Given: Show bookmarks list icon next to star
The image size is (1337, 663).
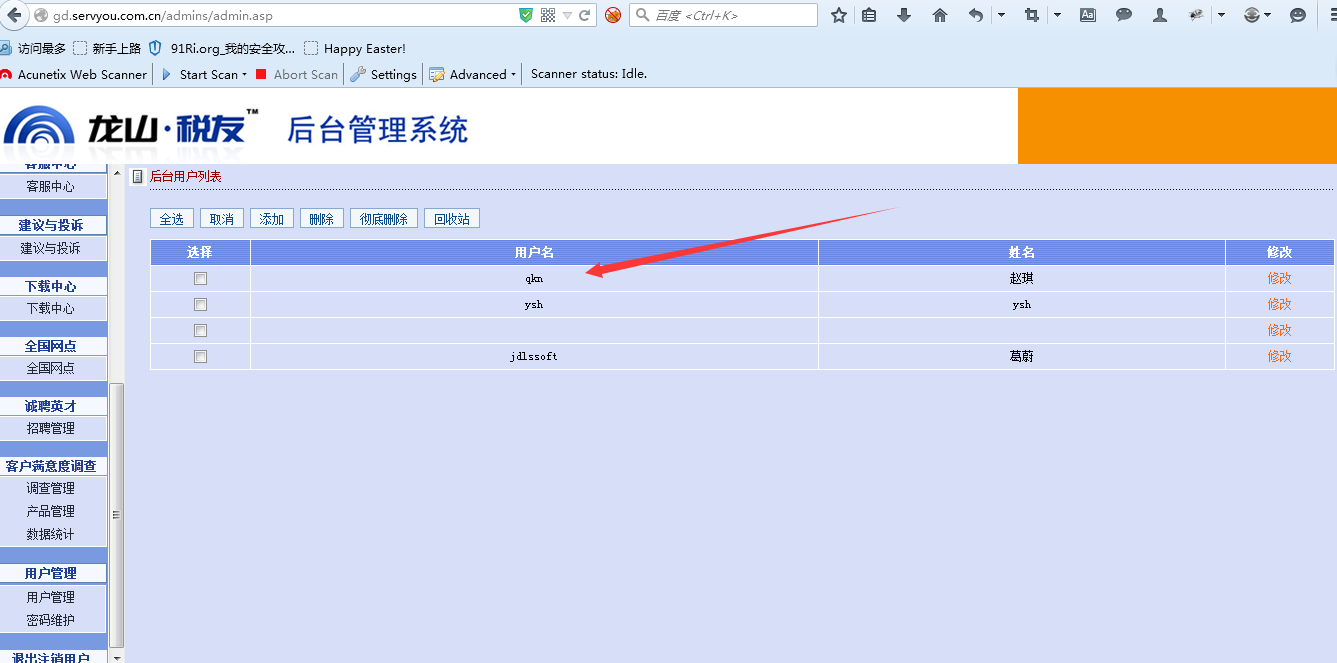Looking at the screenshot, I should click(x=869, y=15).
